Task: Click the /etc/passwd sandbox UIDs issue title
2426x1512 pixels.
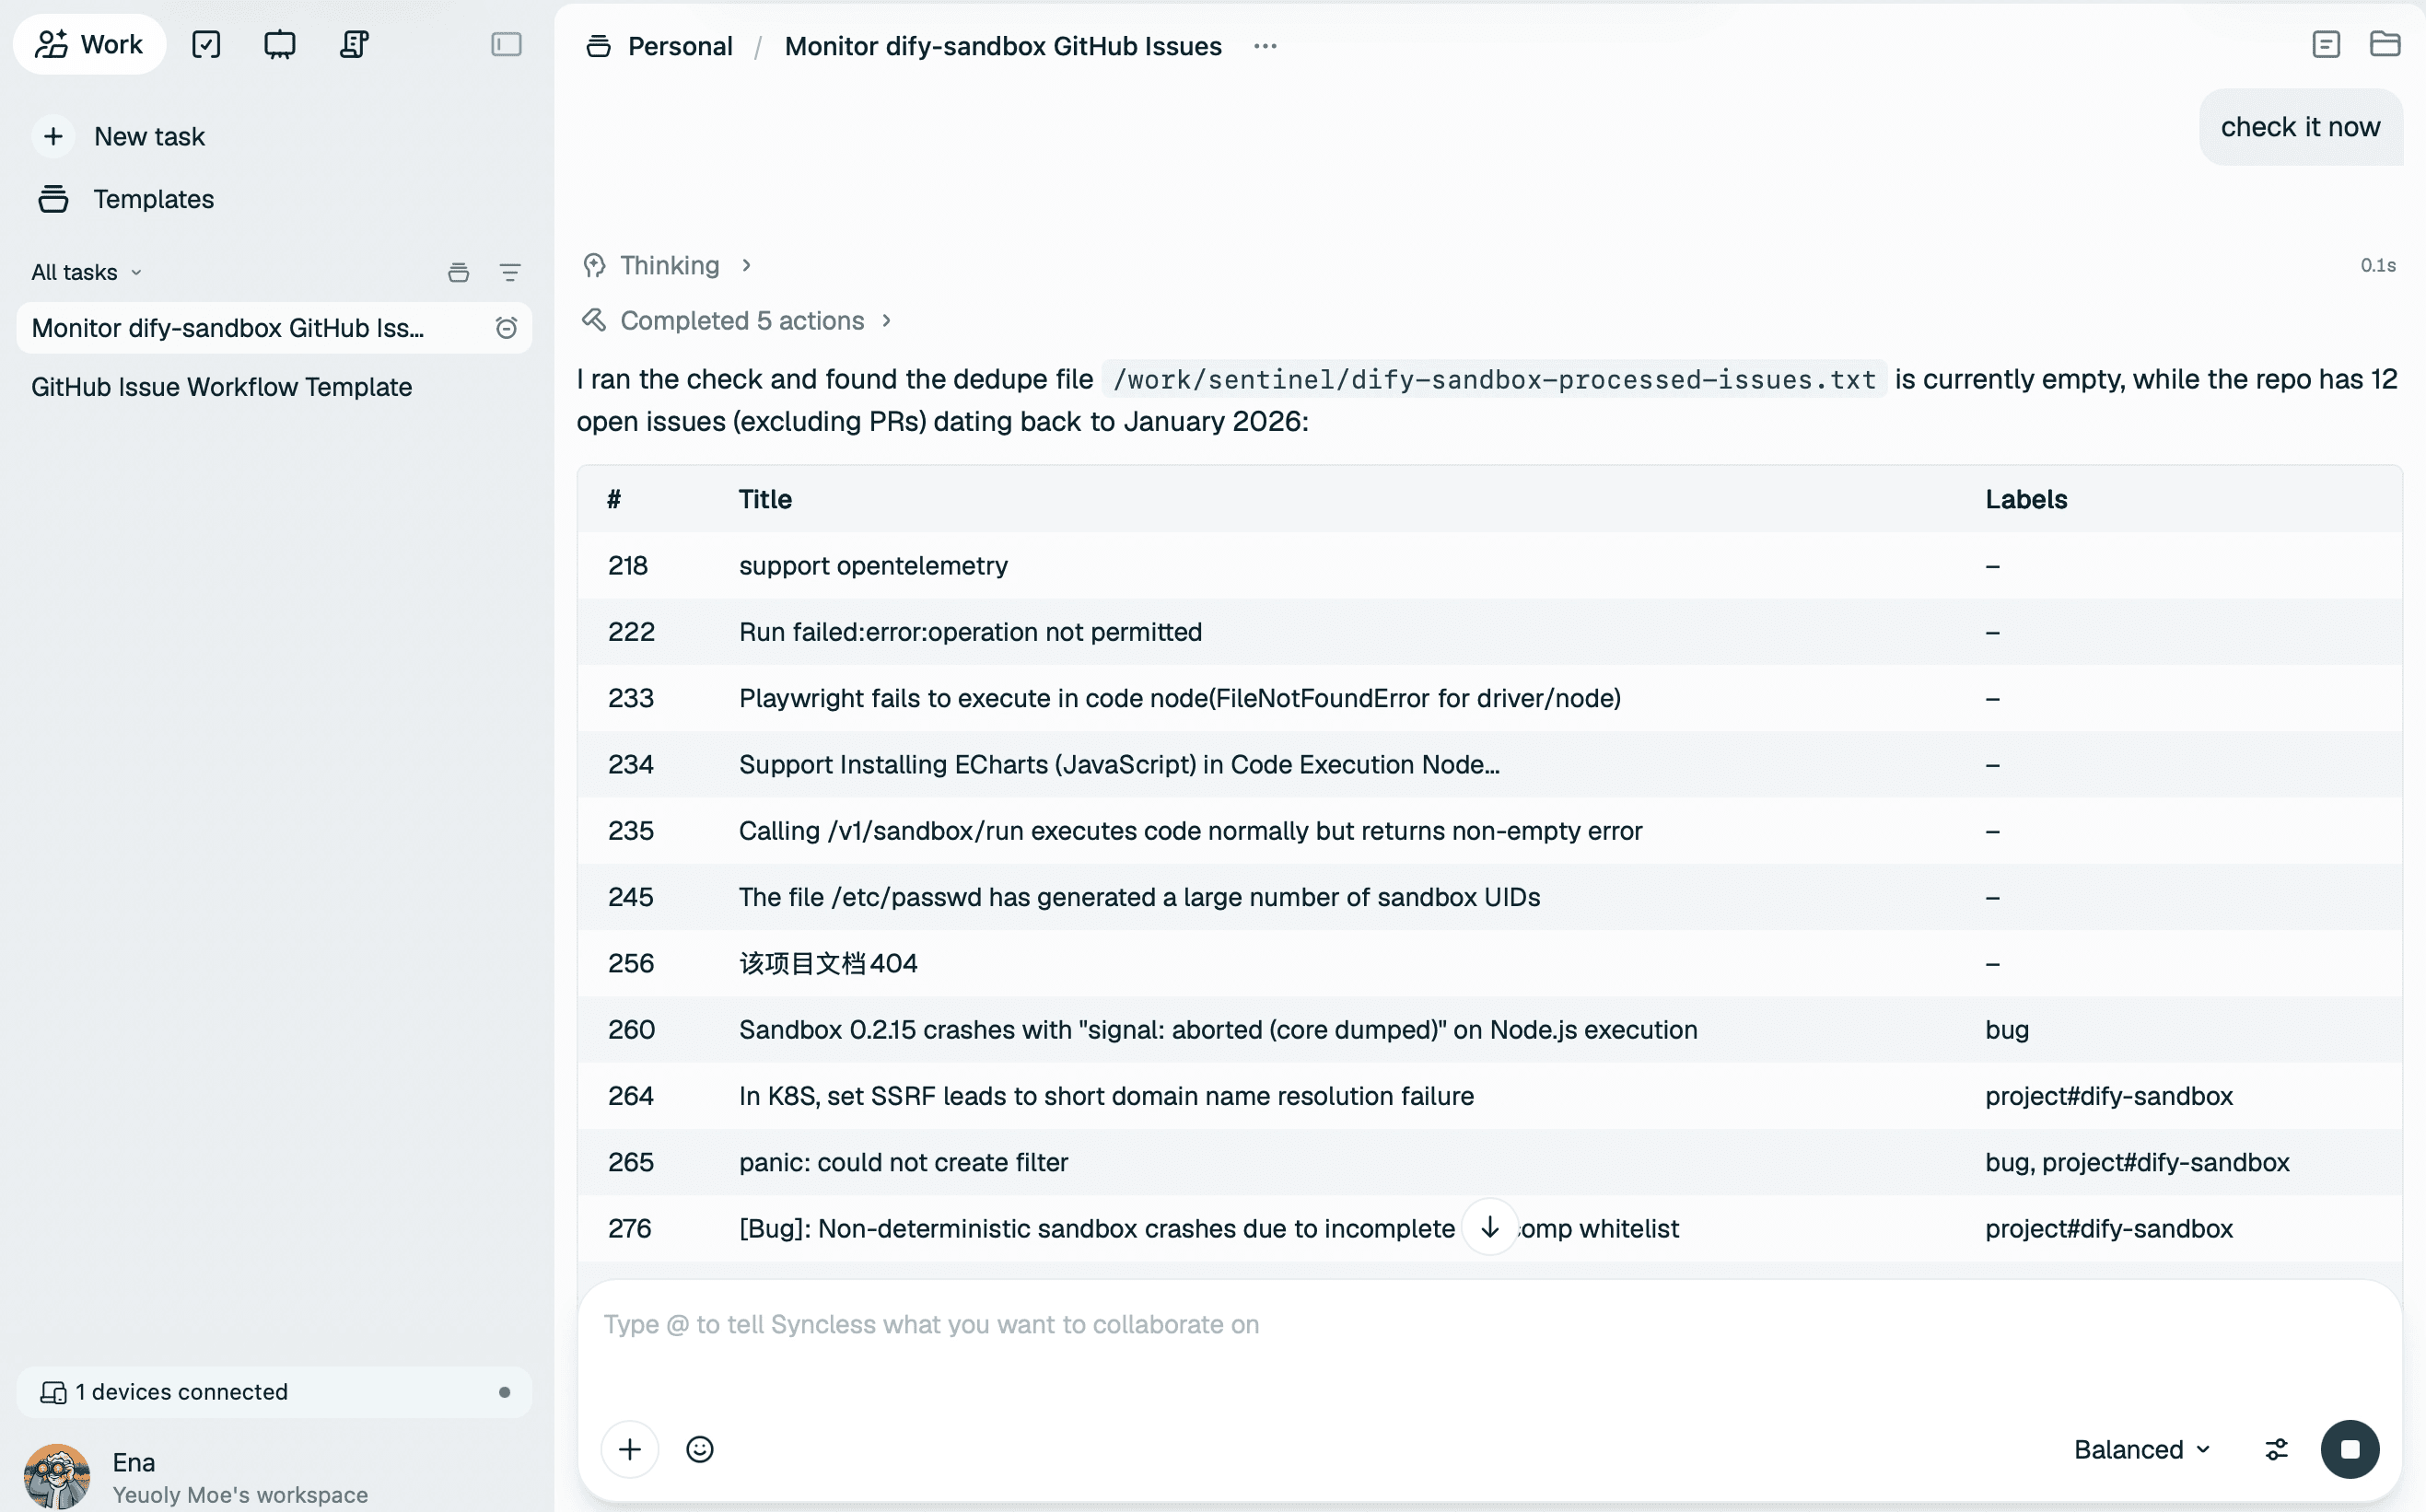Action: pyautogui.click(x=1139, y=897)
